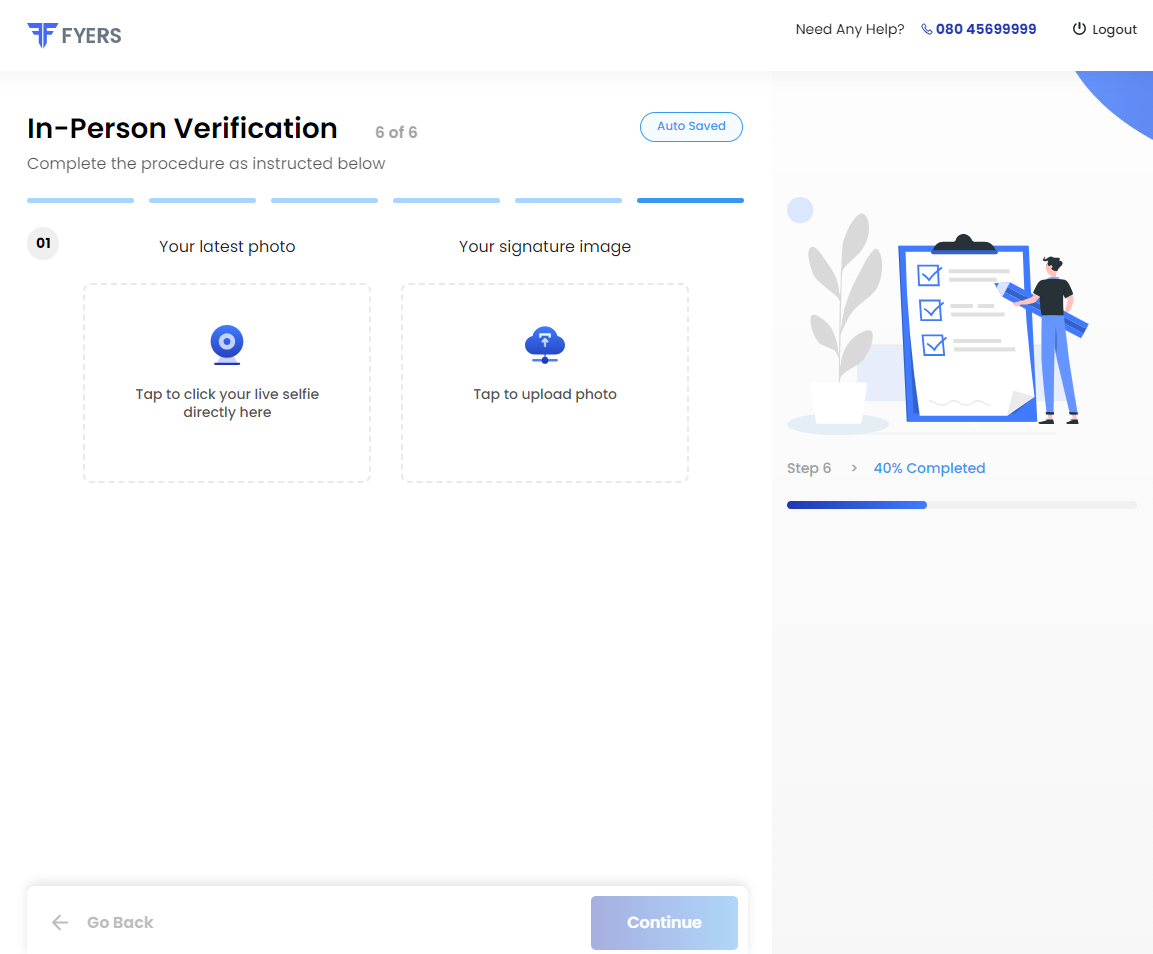Select the first step progress segment

tap(81, 200)
